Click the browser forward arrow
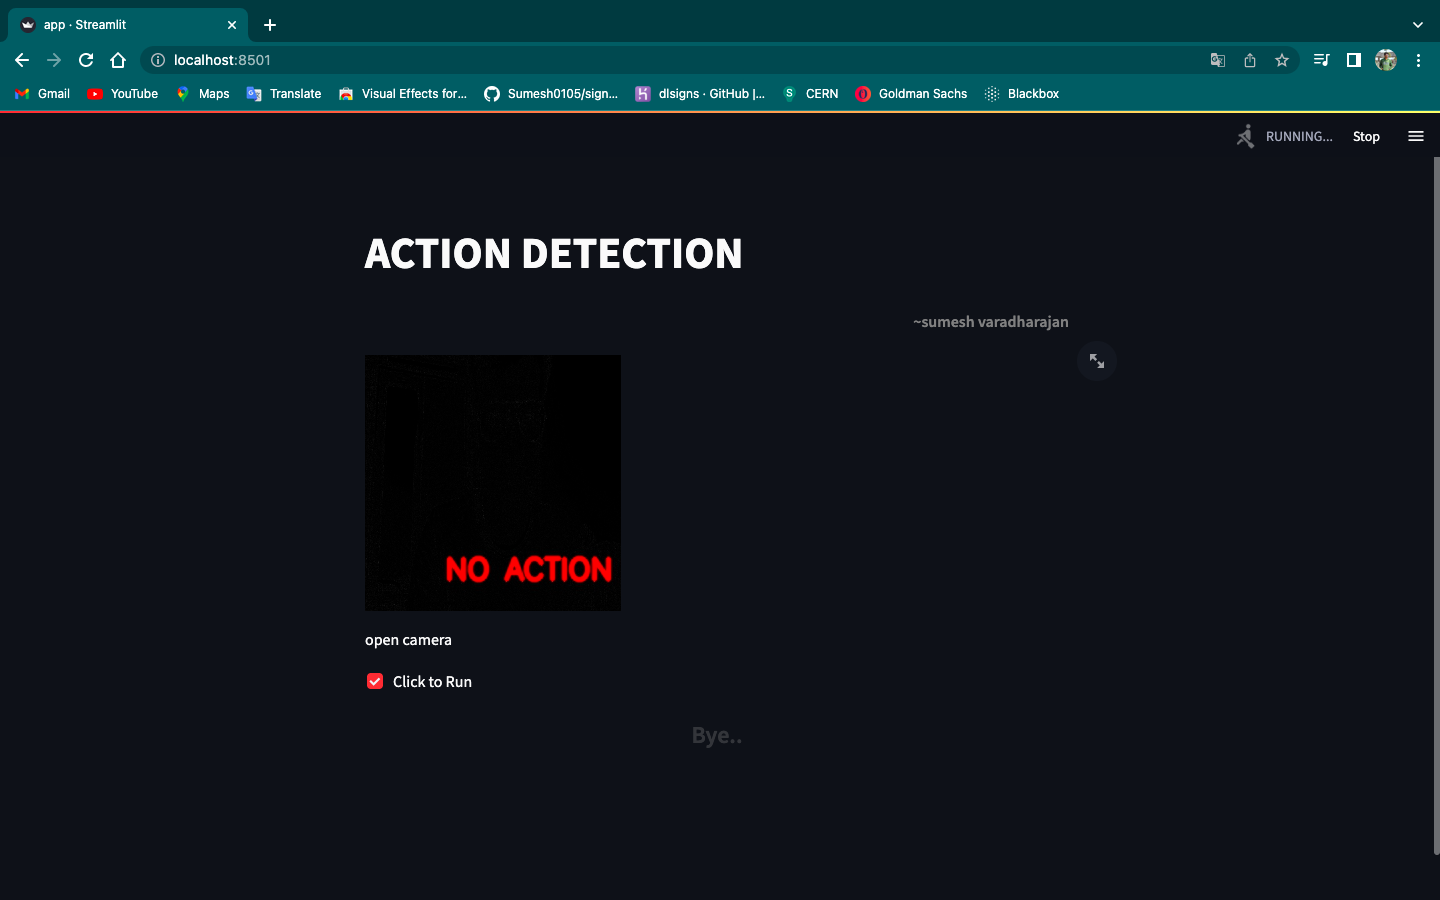The image size is (1440, 900). [54, 60]
